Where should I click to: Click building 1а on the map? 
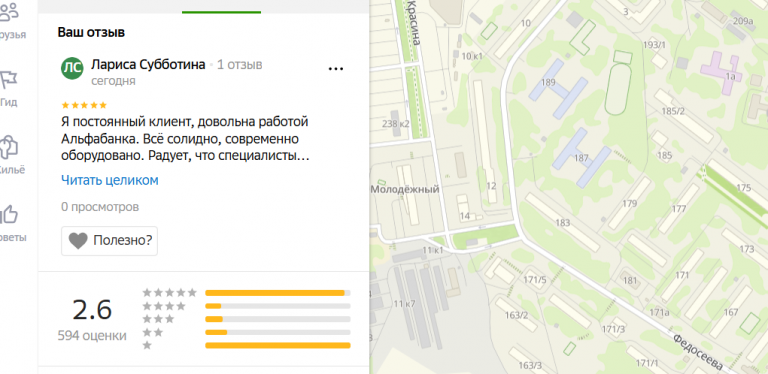(731, 76)
